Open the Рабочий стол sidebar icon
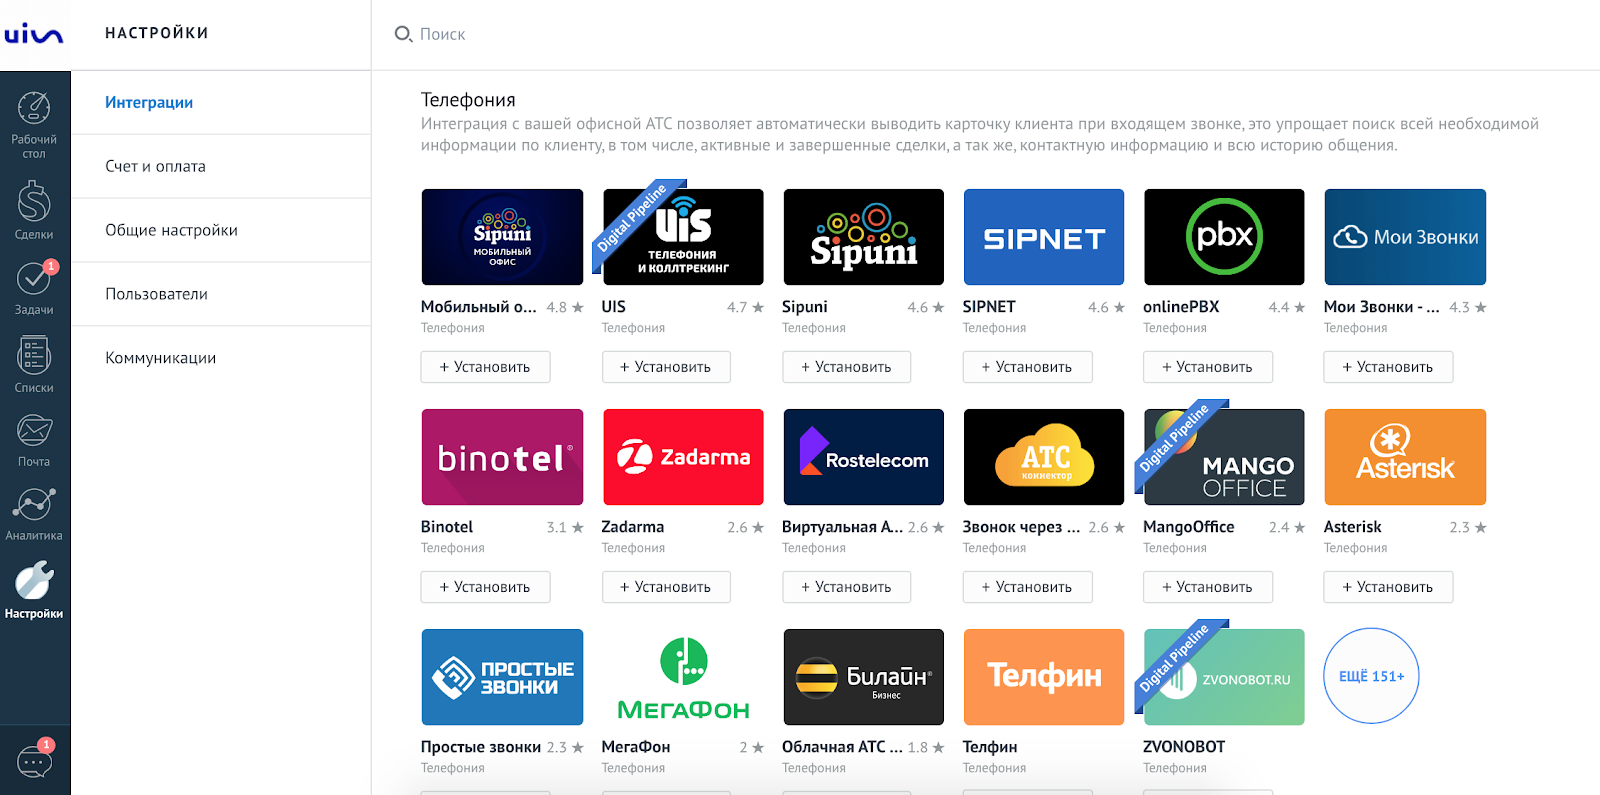Viewport: 1600px width, 795px height. coord(34,124)
